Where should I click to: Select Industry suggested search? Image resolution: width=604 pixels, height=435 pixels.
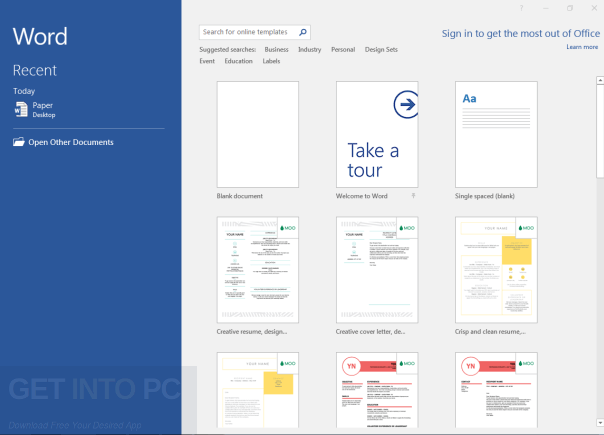(x=309, y=49)
